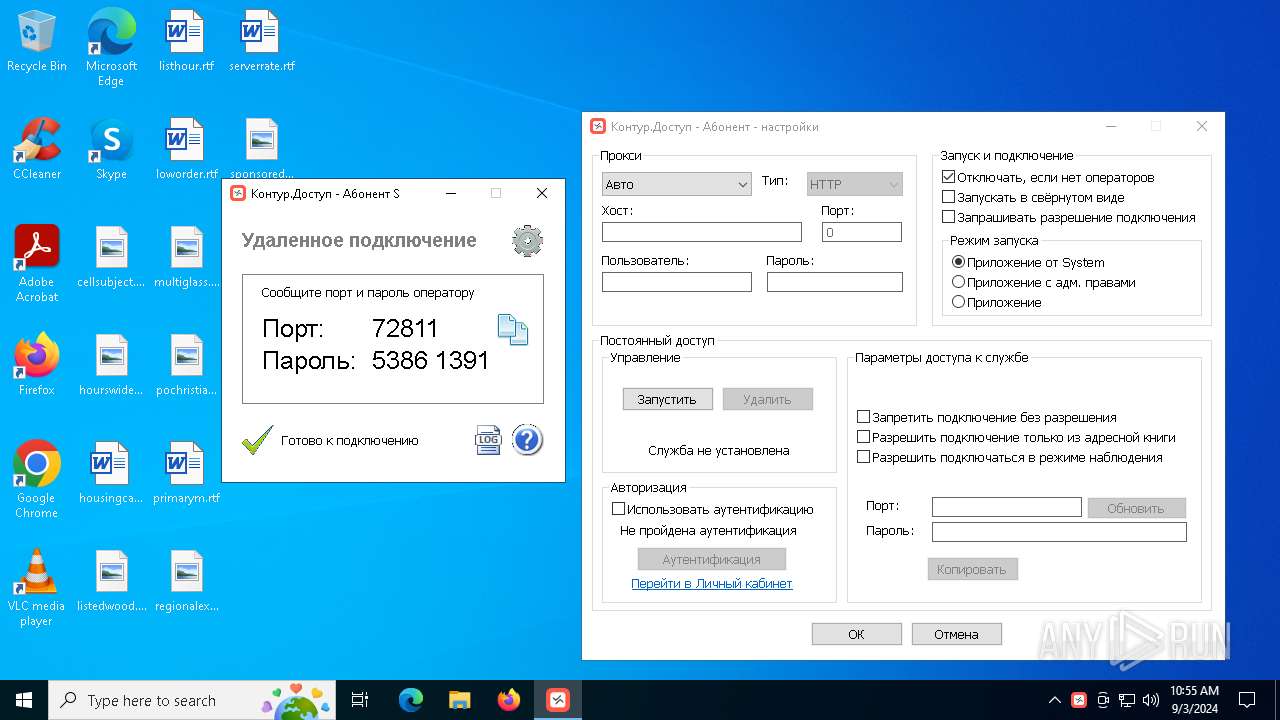The width and height of the screenshot is (1280, 720).
Task: Select plain 'Приложение' launch mode
Action: (958, 302)
